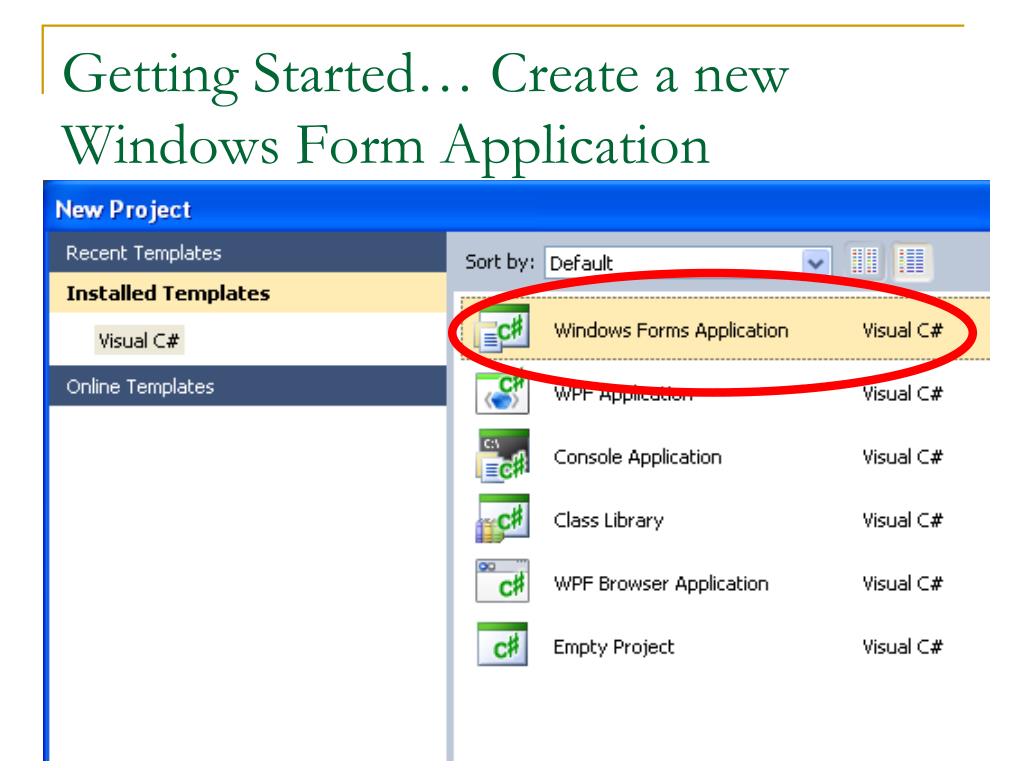Open the Sort by dropdown arrow
Viewport: 1024px width, 768px height.
click(815, 263)
